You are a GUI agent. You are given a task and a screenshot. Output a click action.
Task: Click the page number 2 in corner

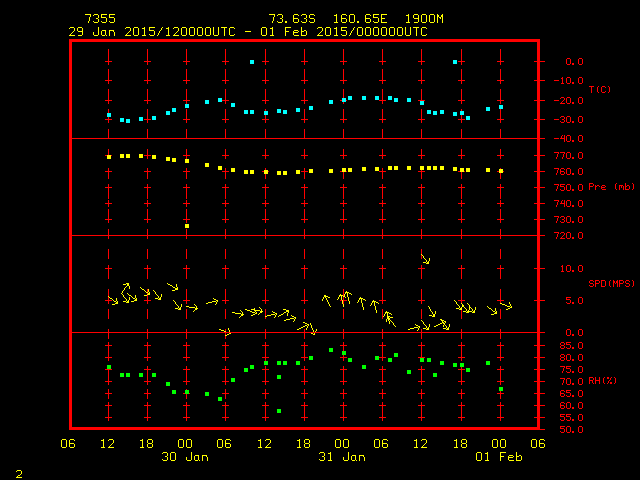[19, 474]
